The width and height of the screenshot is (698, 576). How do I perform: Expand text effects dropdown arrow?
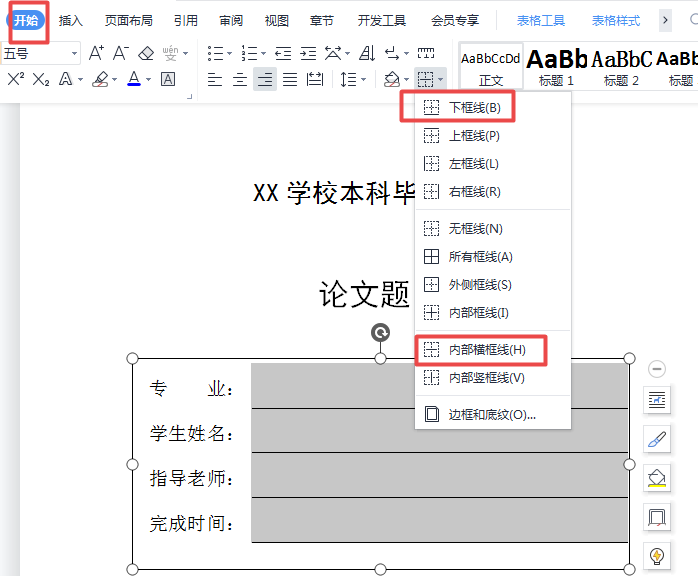[81, 80]
